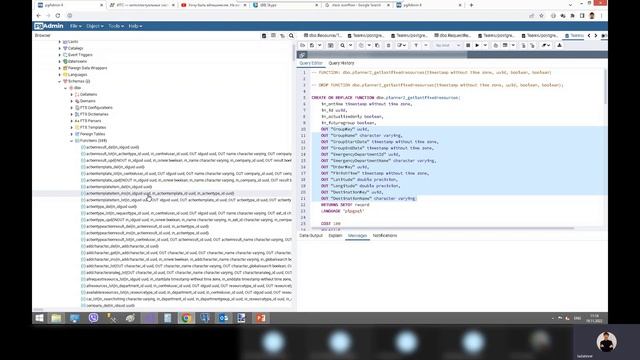
Task: Expand the Event Triggers tree node
Action: [60, 55]
